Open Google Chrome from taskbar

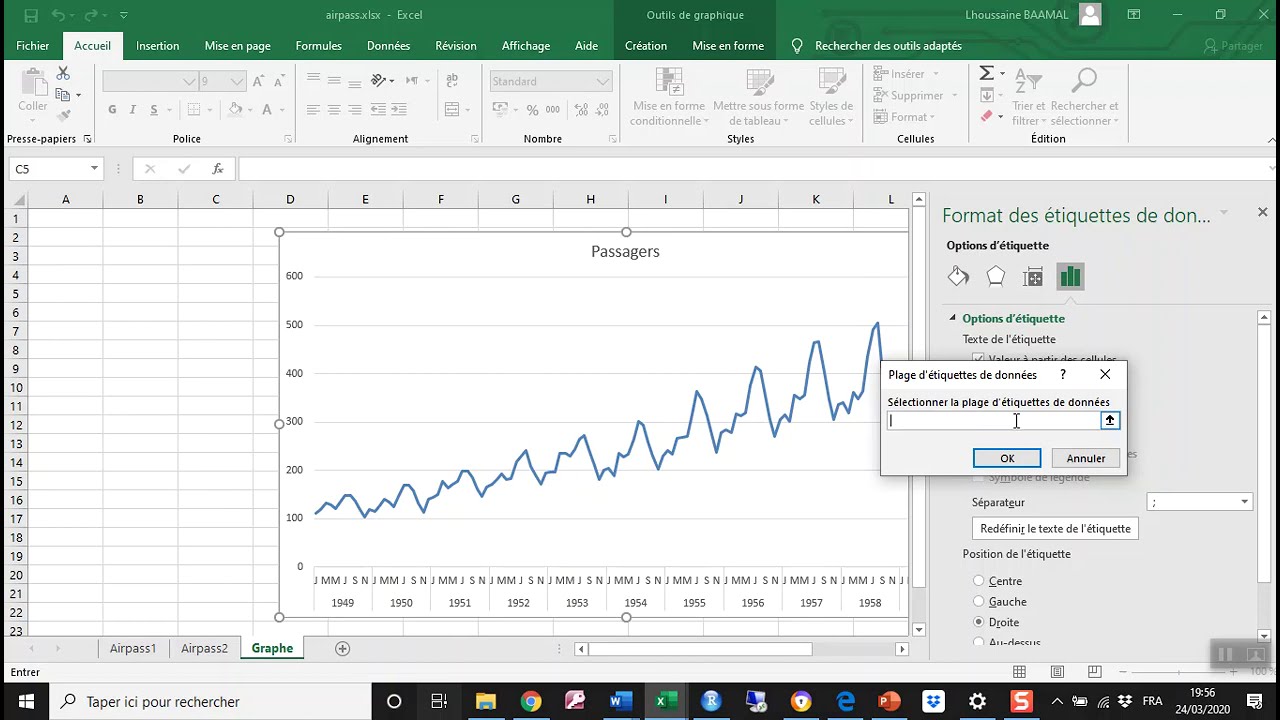(531, 701)
